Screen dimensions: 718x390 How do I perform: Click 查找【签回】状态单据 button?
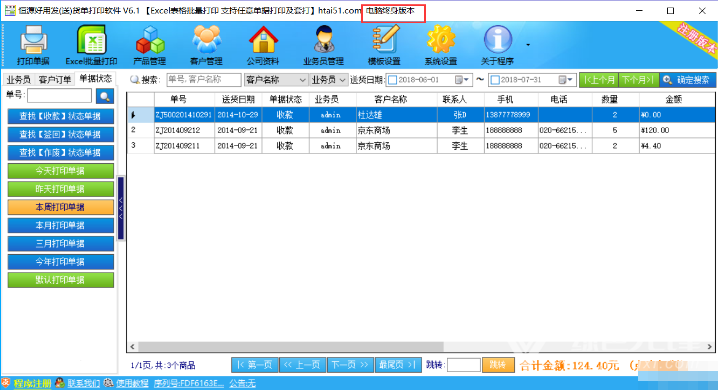point(60,135)
